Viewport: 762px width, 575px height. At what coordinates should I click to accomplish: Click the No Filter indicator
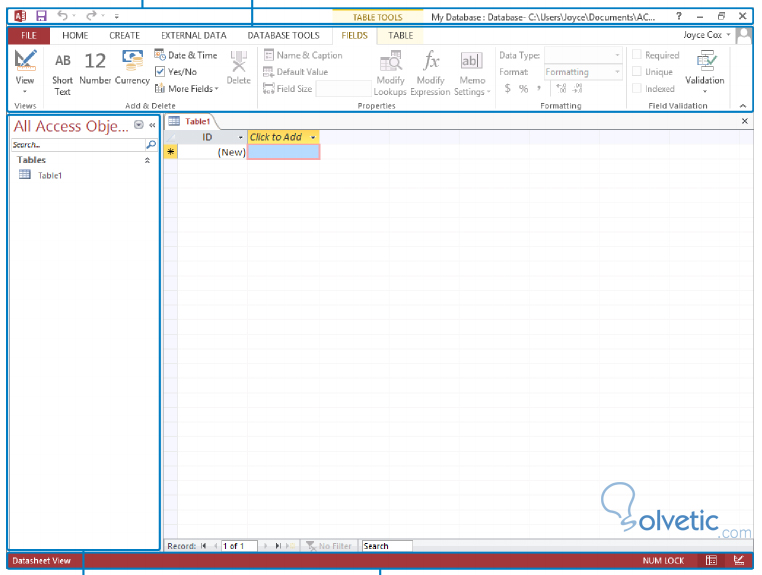[x=329, y=546]
